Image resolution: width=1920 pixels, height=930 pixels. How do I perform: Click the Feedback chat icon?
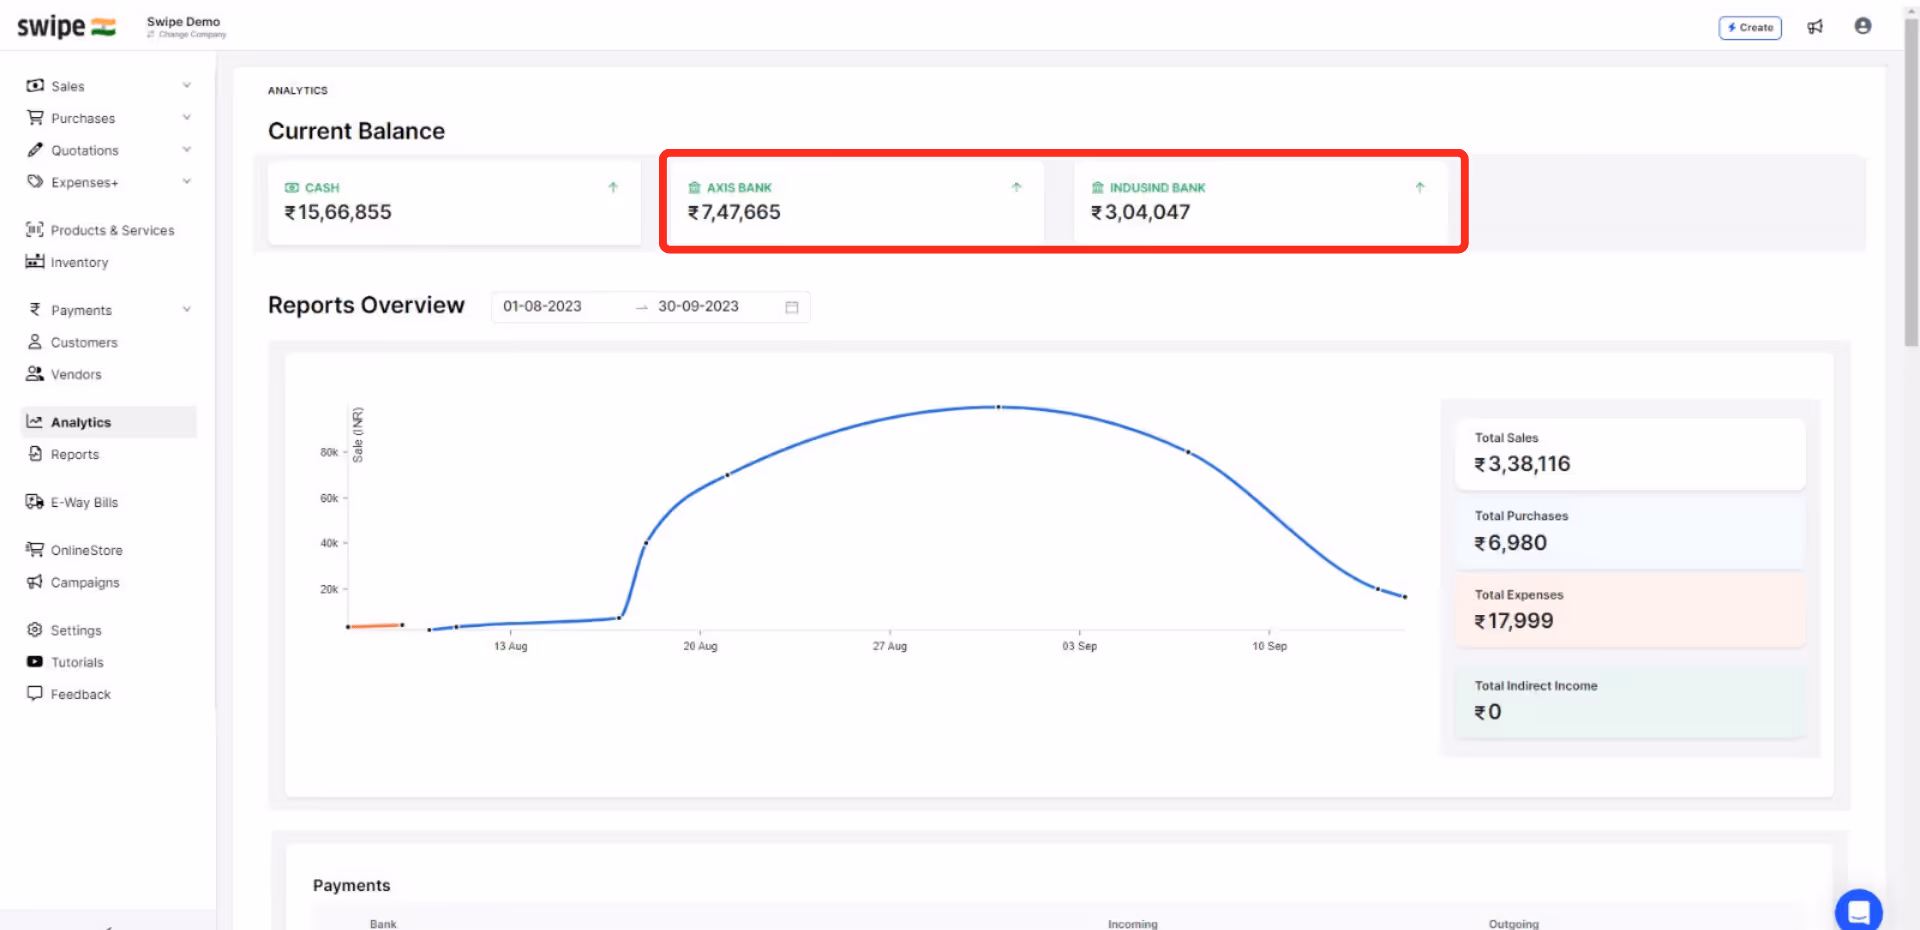[35, 693]
